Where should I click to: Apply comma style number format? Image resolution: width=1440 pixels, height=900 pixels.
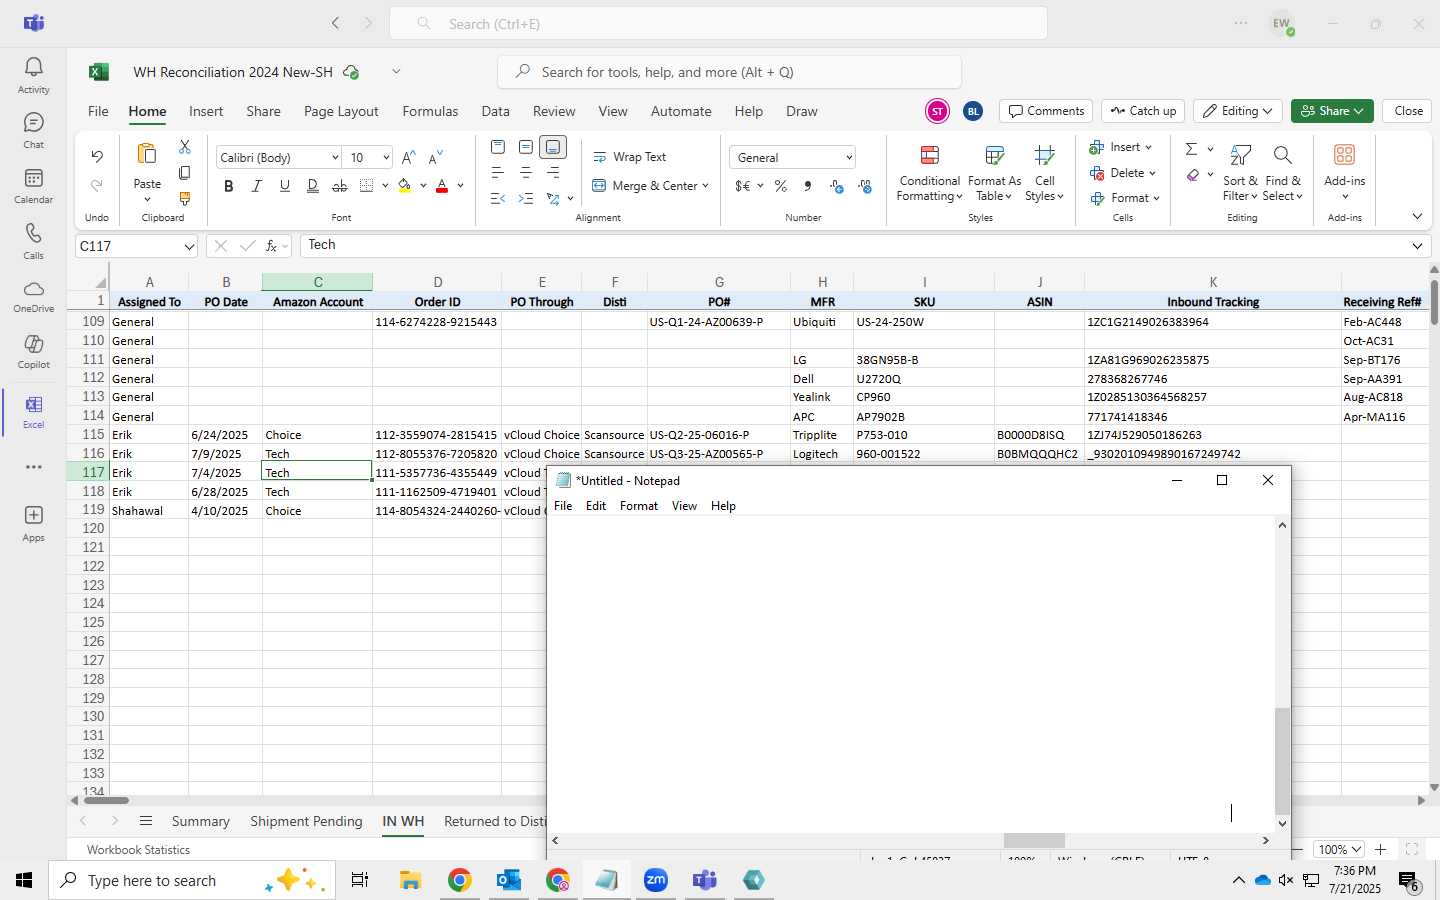807,186
